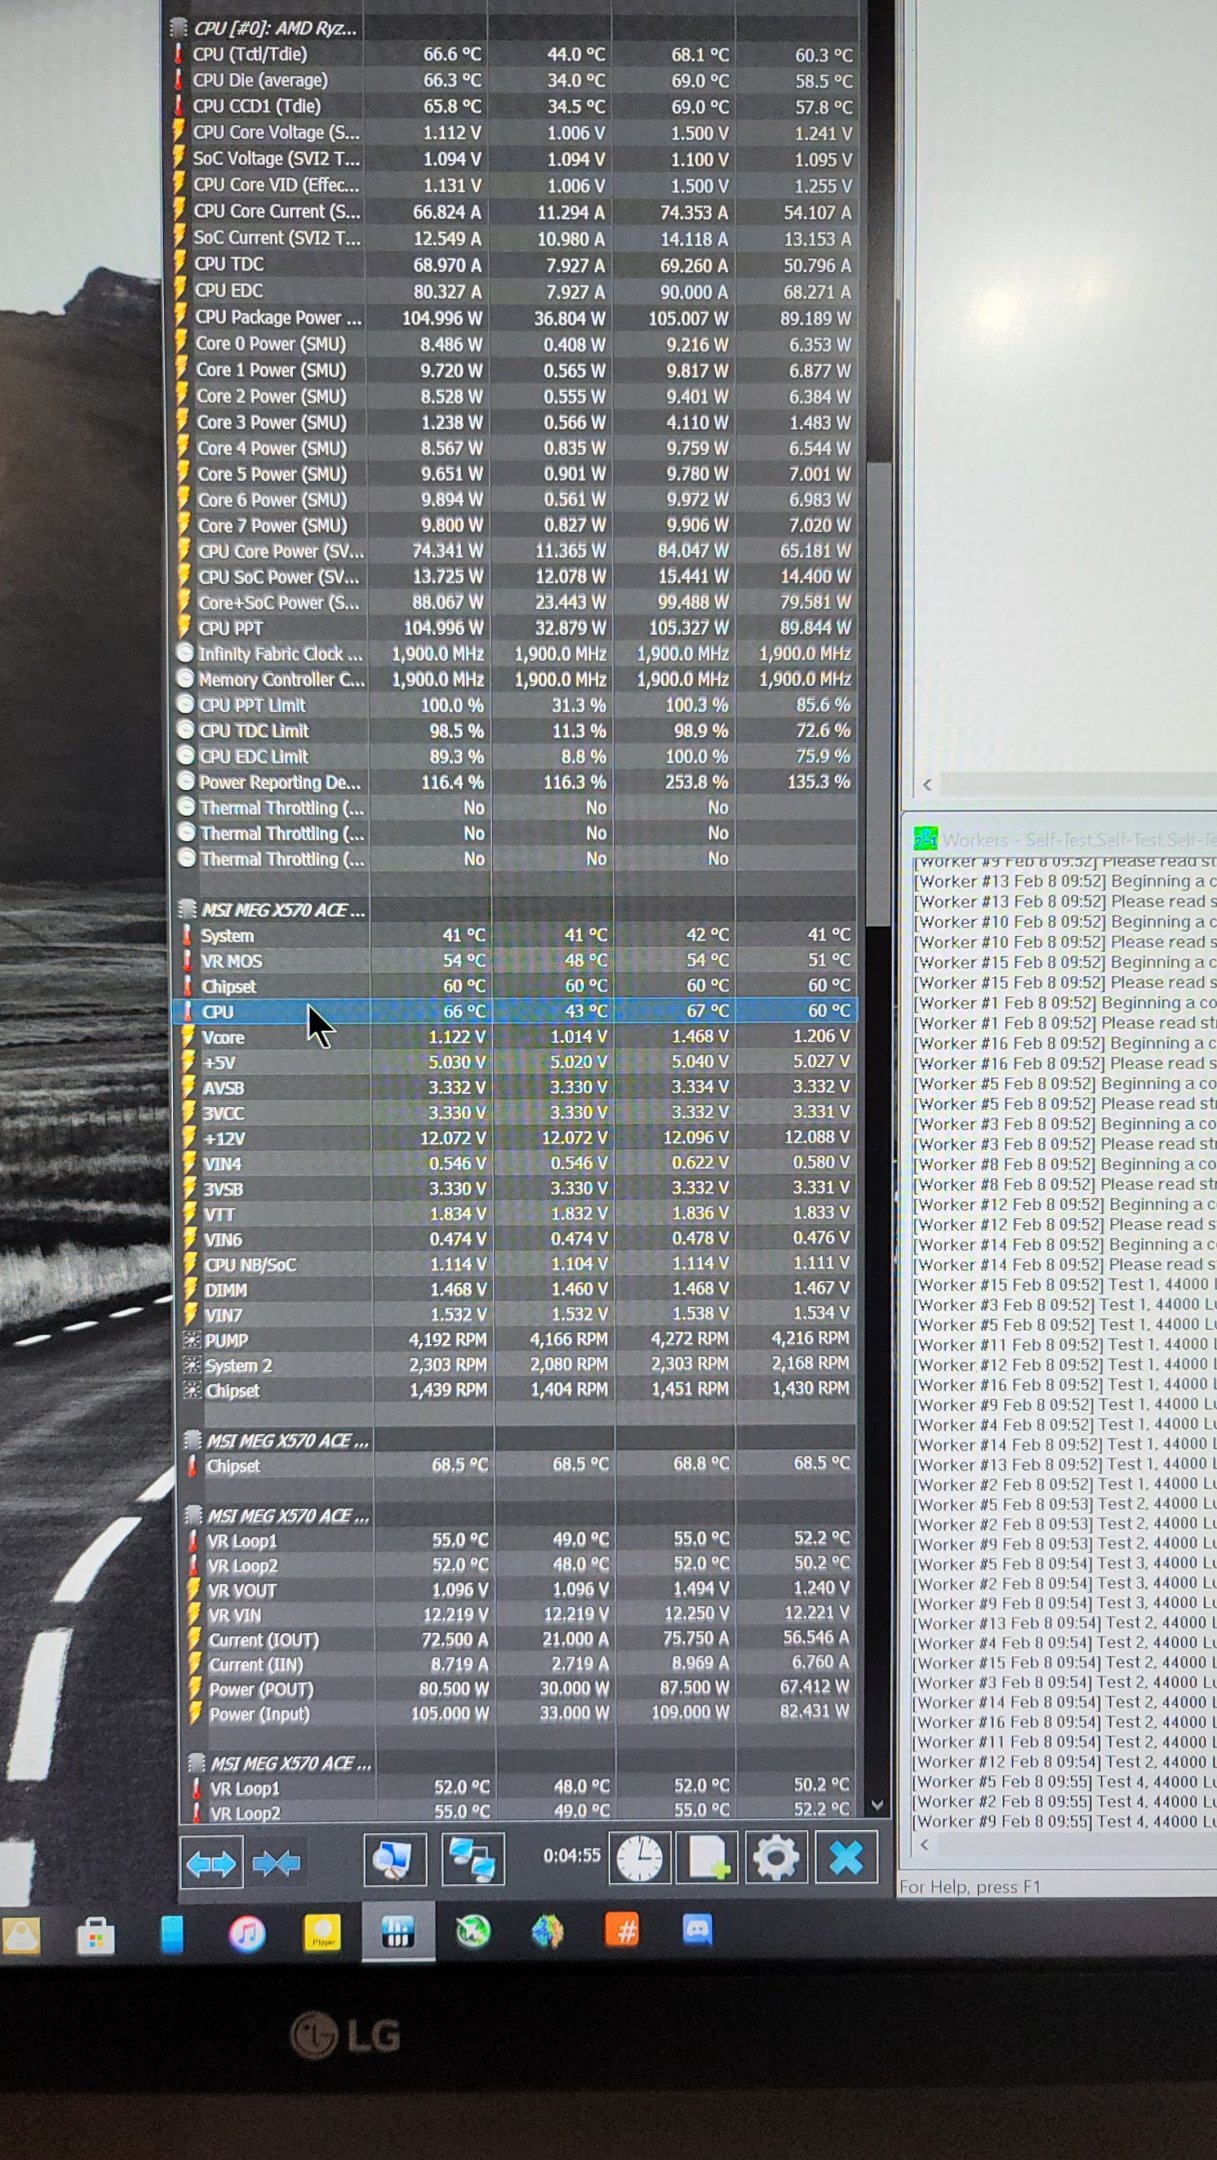Select the VR VOUT row
Viewport: 1217px width, 2160px height.
(518, 1589)
